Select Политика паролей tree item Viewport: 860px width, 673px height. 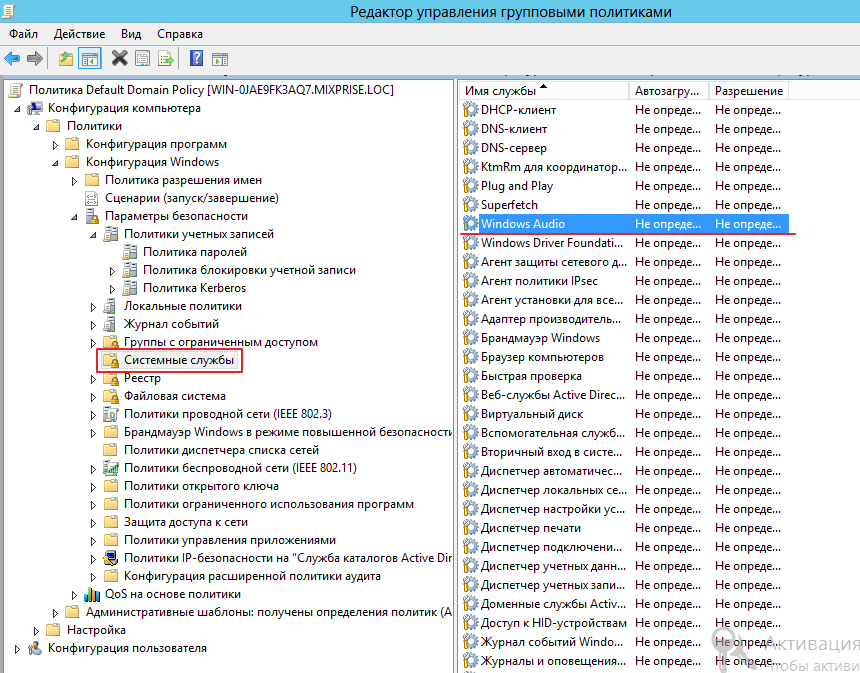pos(194,252)
